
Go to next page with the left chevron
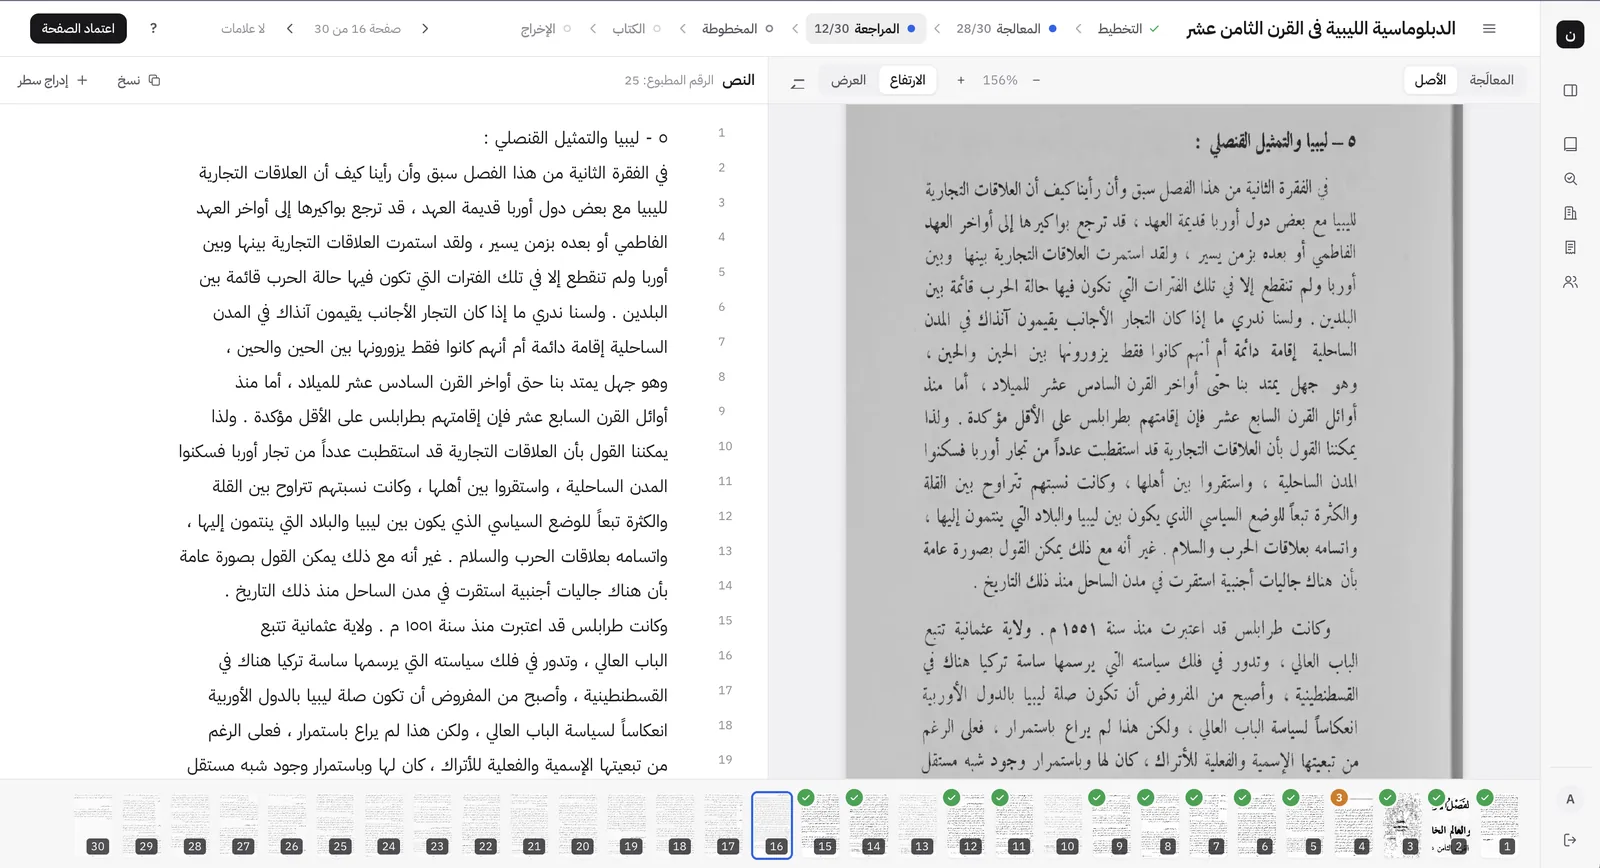(290, 29)
